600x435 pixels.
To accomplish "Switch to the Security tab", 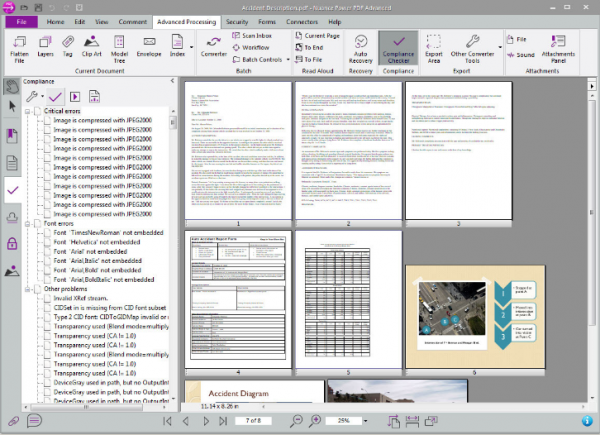I will [x=237, y=20].
